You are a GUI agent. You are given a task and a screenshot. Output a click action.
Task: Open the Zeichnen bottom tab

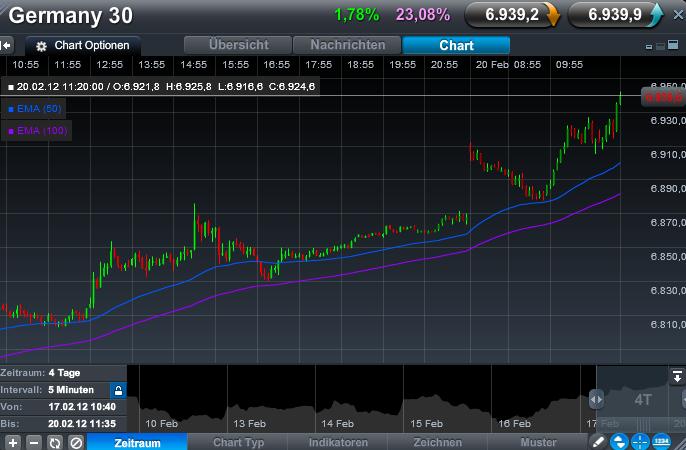pyautogui.click(x=438, y=443)
